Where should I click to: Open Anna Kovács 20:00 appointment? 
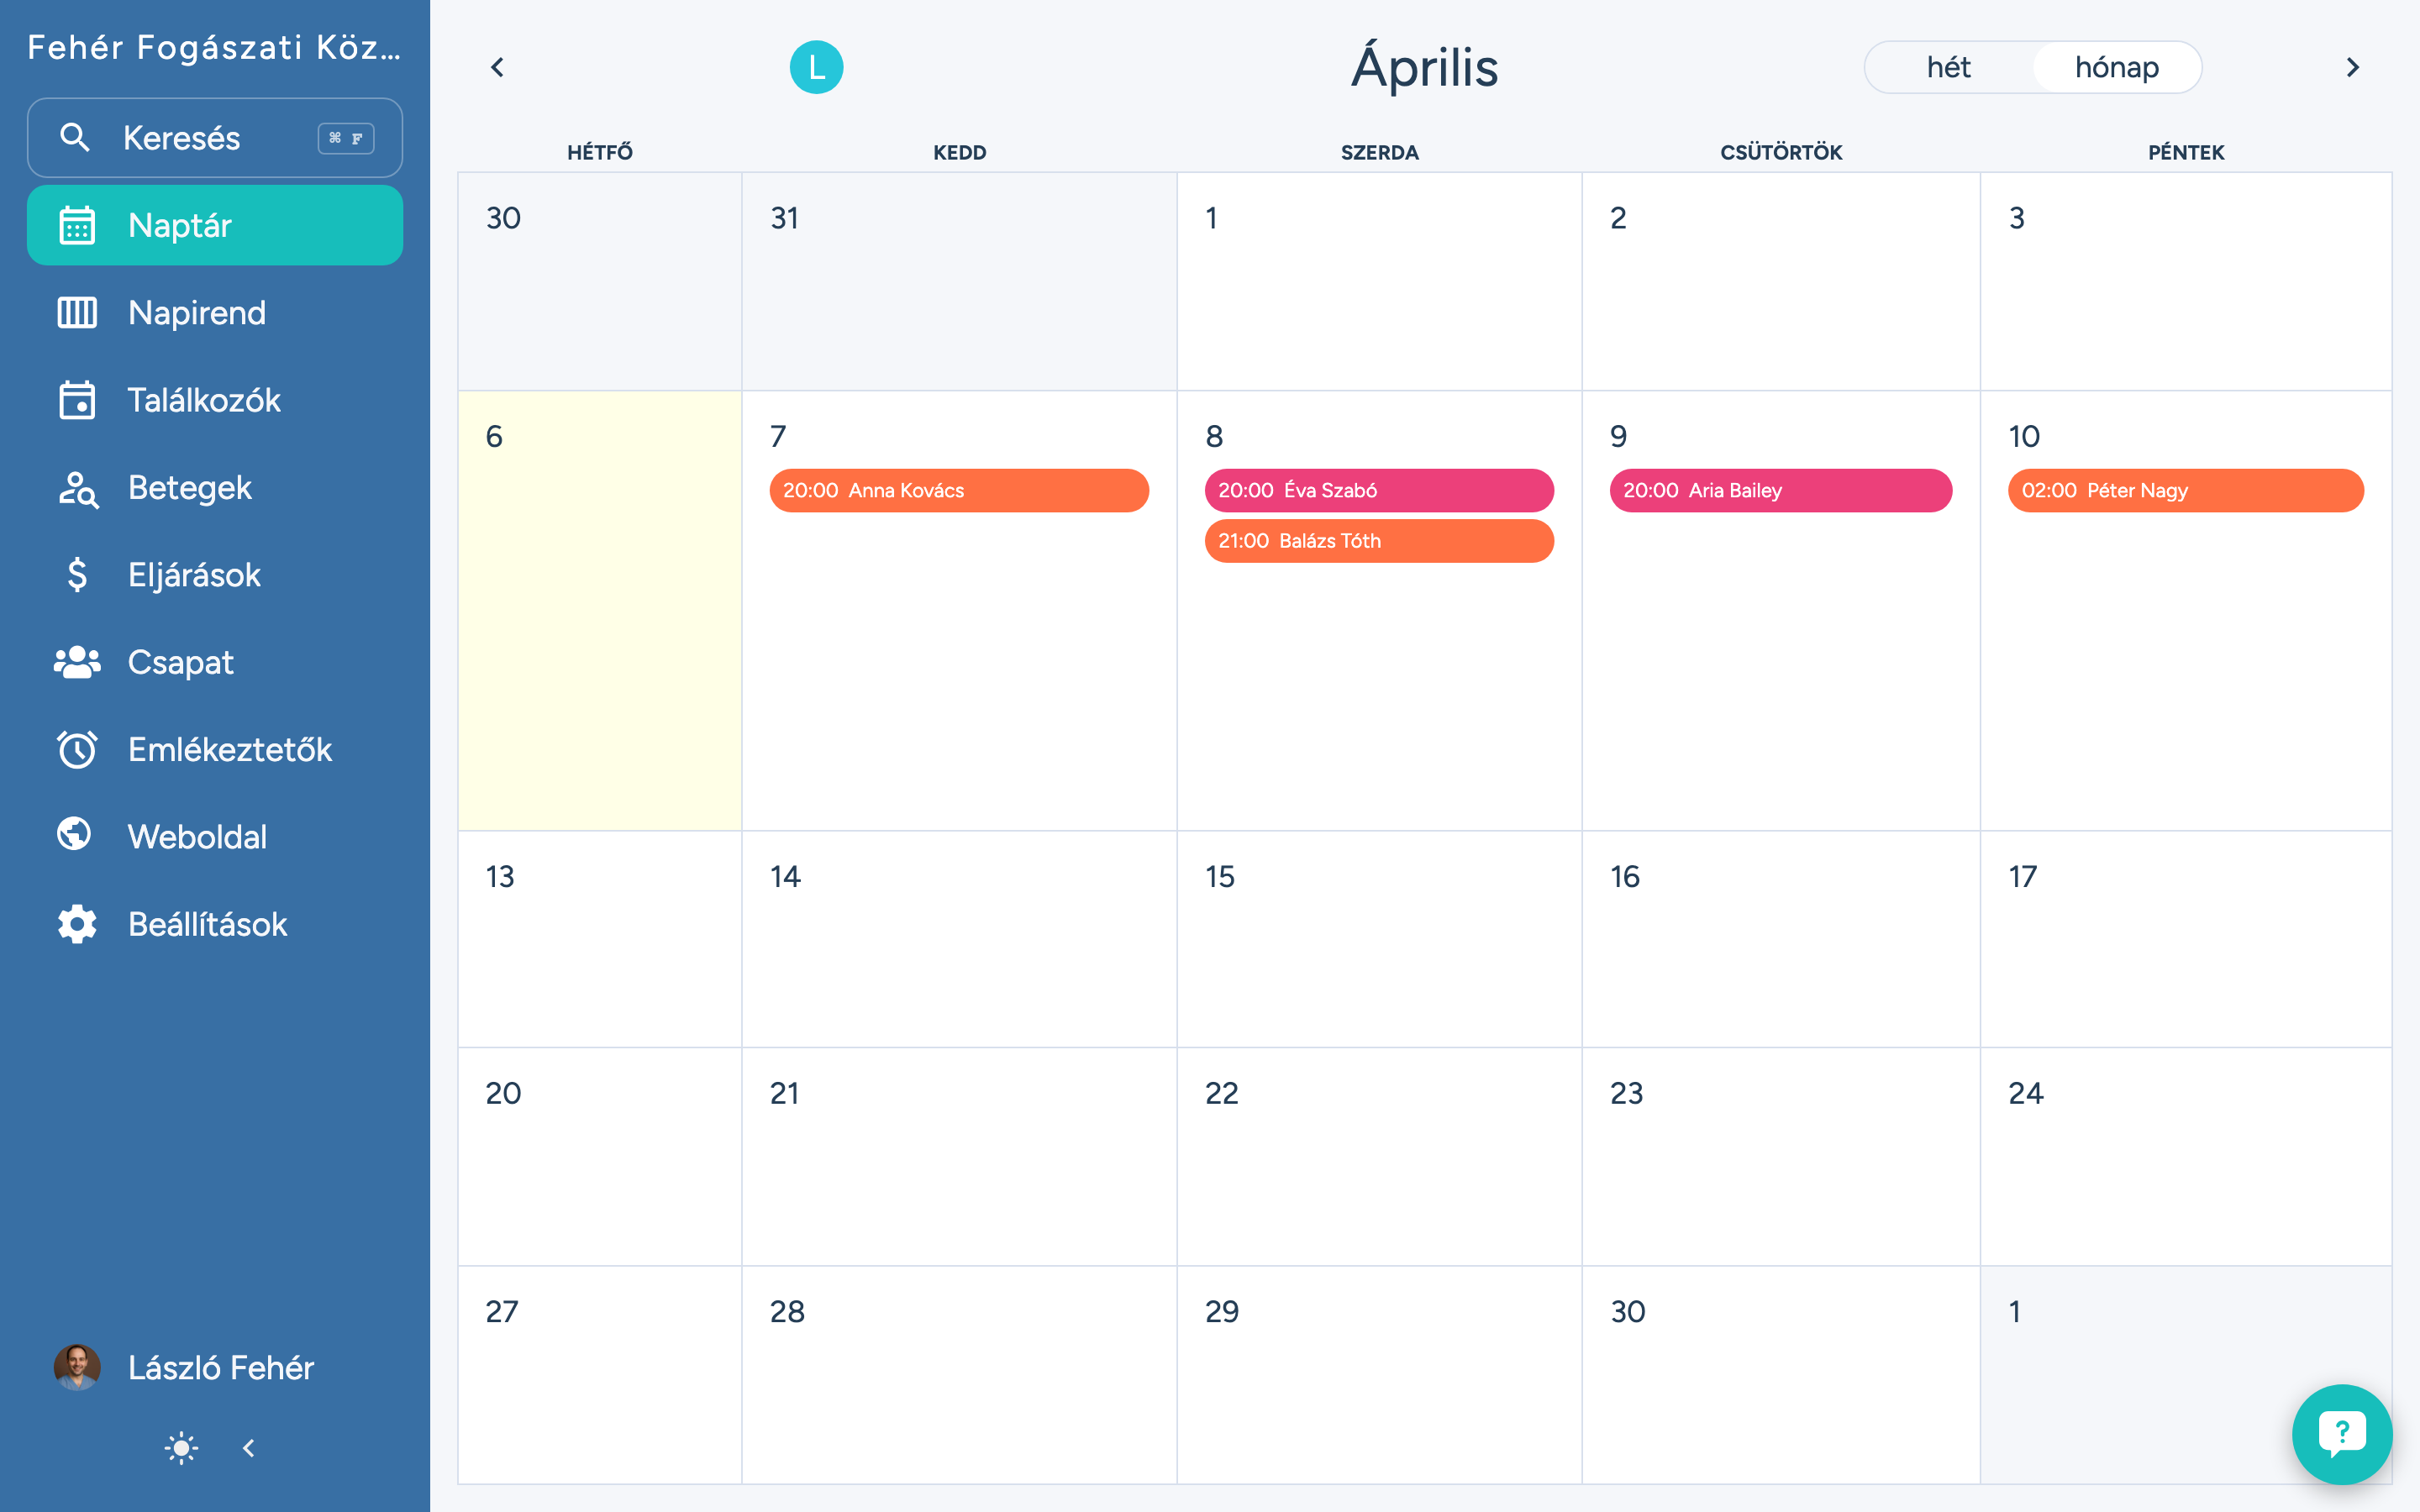pos(958,491)
